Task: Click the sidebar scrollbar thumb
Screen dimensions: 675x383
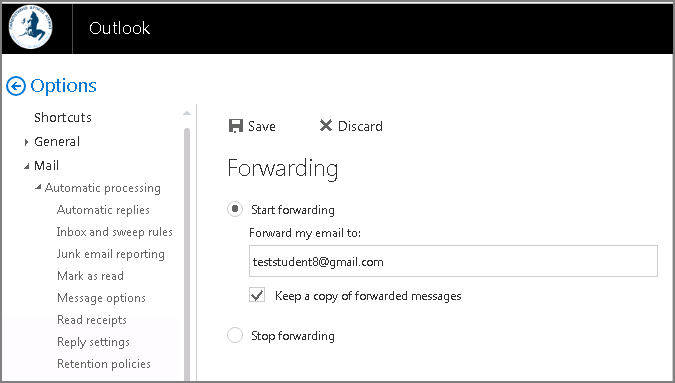Action: [x=187, y=254]
